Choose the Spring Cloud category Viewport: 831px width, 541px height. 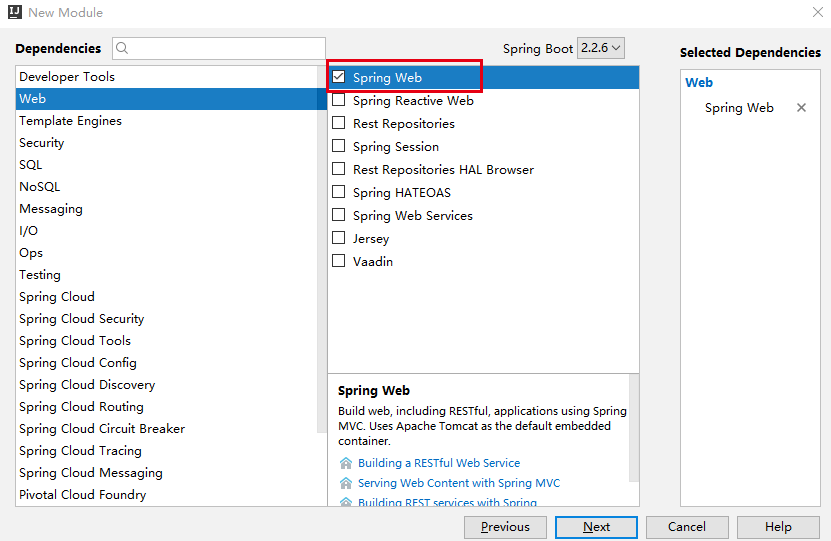[x=166, y=297]
